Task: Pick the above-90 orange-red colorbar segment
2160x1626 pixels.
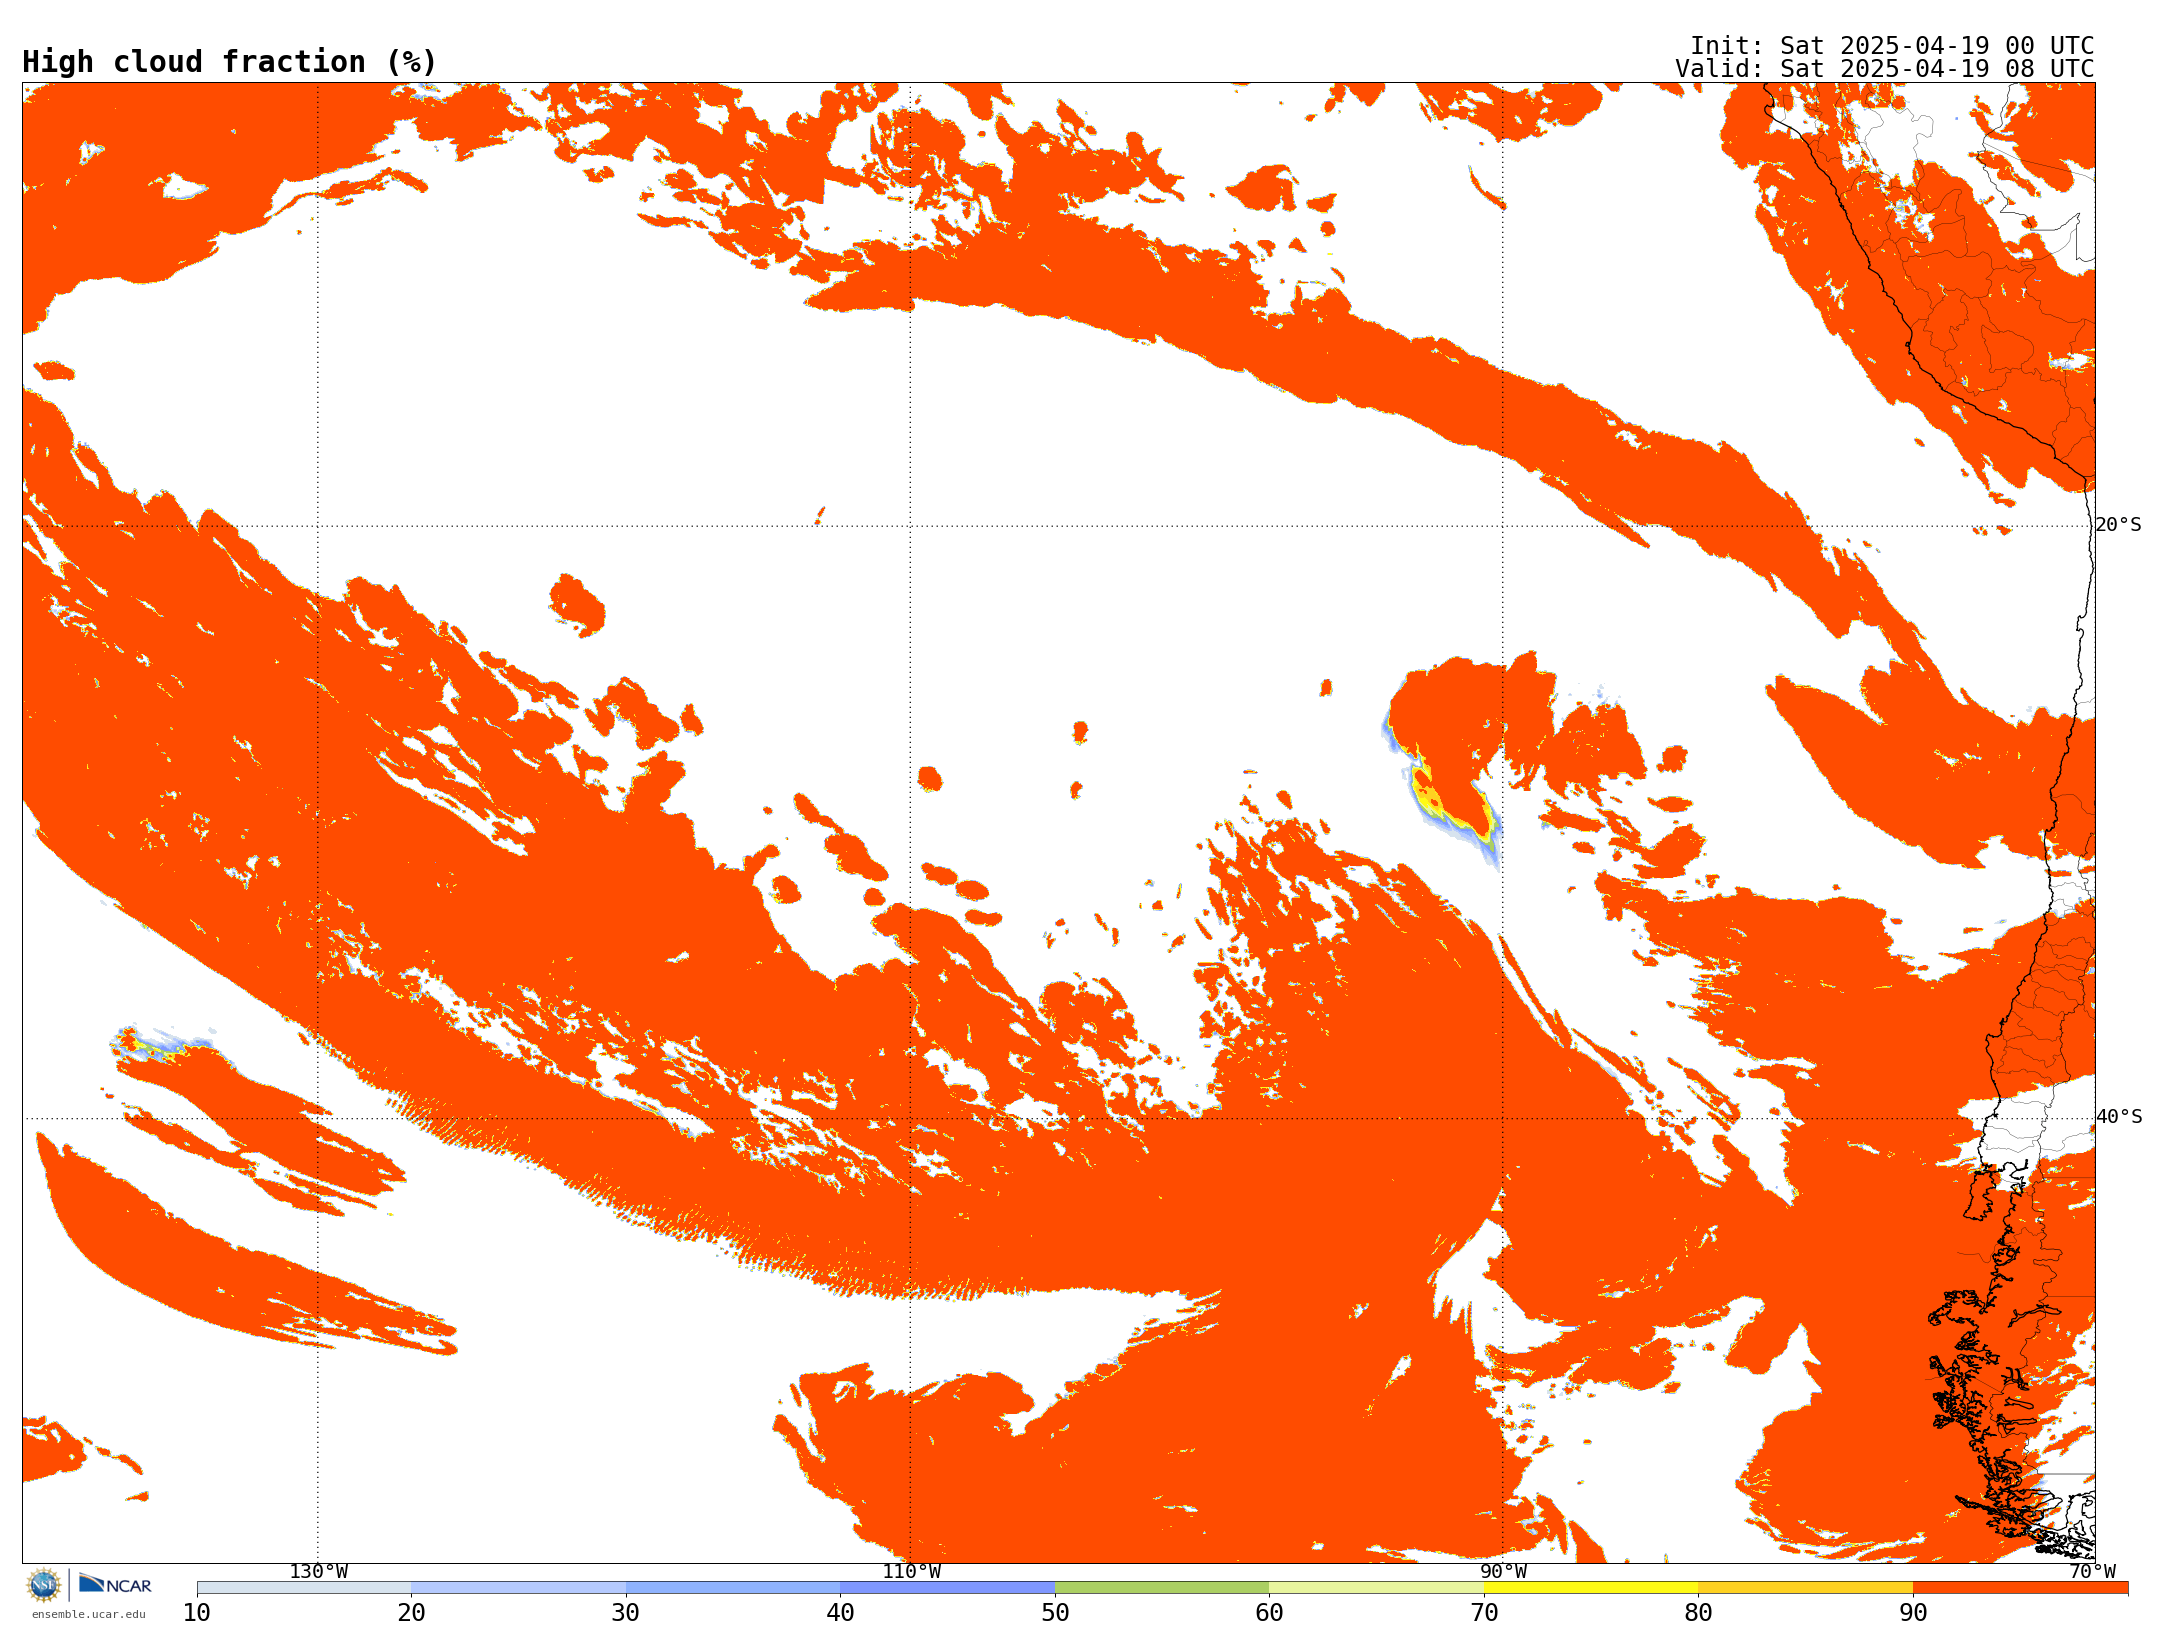Action: click(2020, 1588)
